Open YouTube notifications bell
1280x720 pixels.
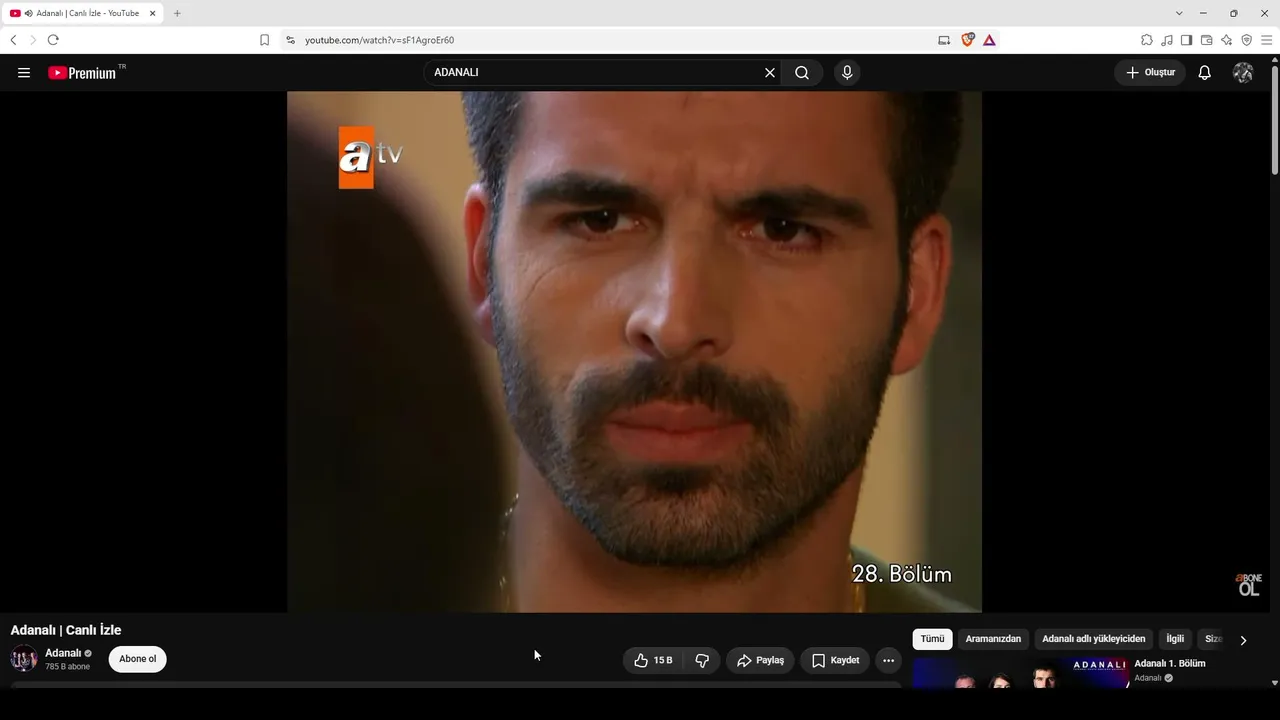1205,73
